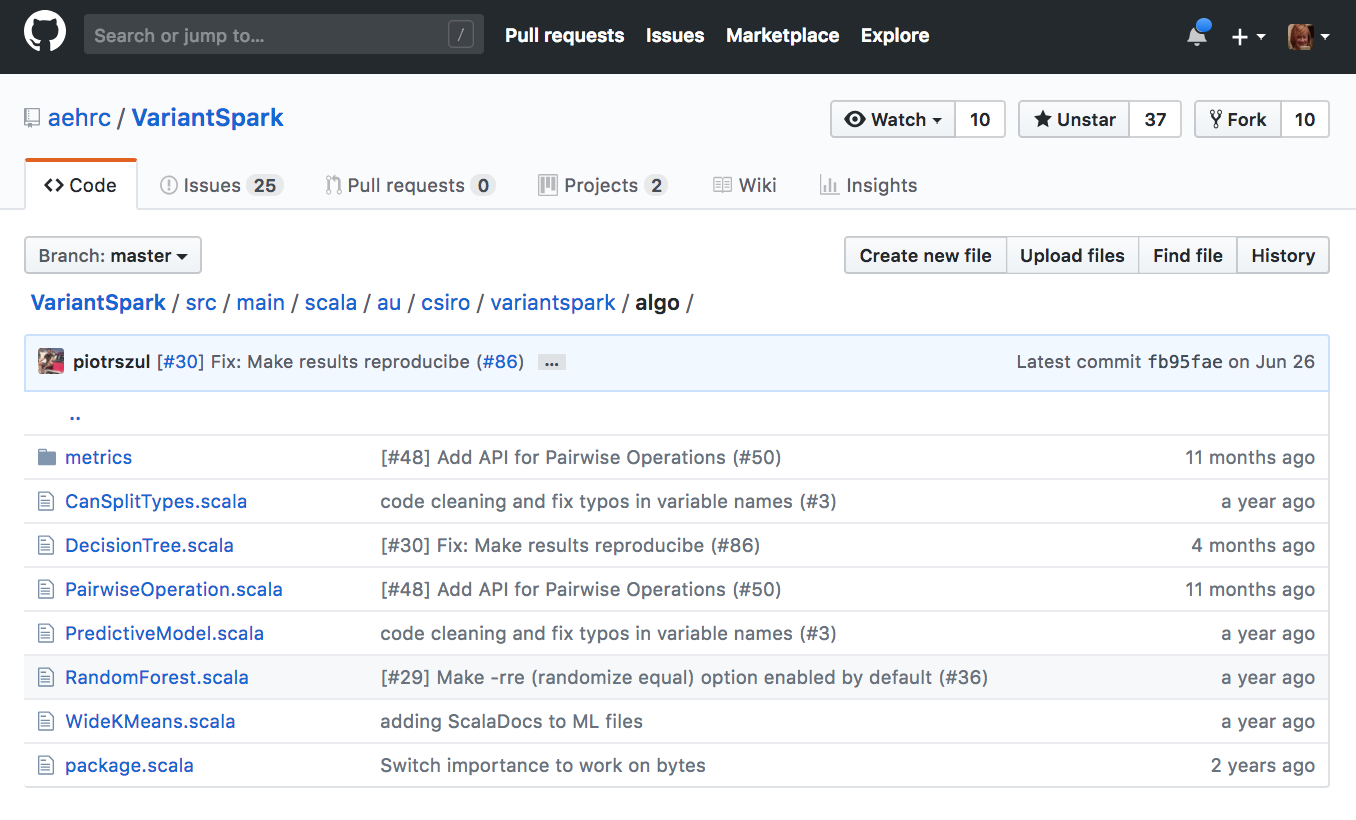This screenshot has width=1356, height=820.
Task: Click file icon beside RandomForest.scala
Action: pos(45,677)
